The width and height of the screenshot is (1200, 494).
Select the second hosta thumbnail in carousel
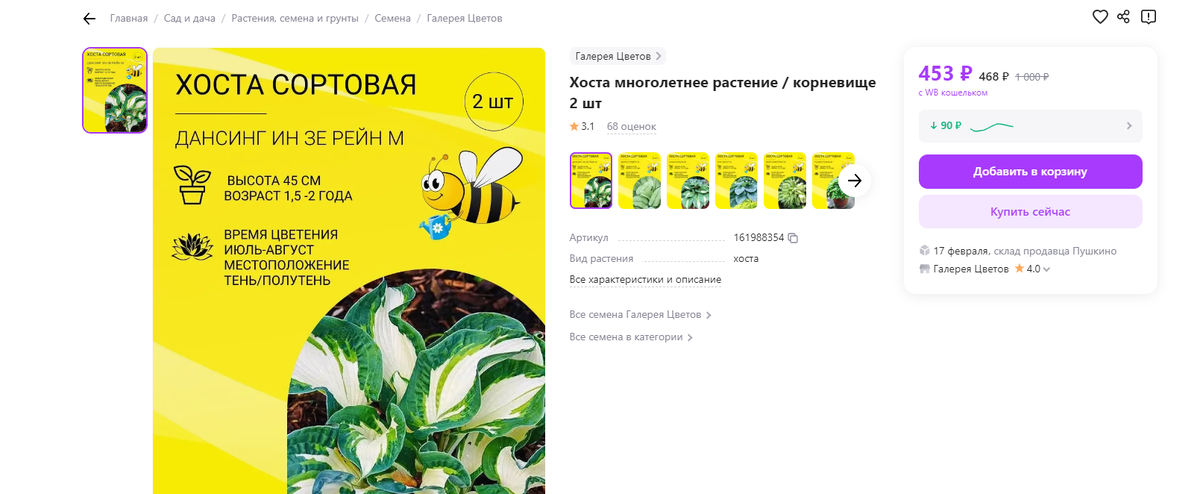[639, 181]
